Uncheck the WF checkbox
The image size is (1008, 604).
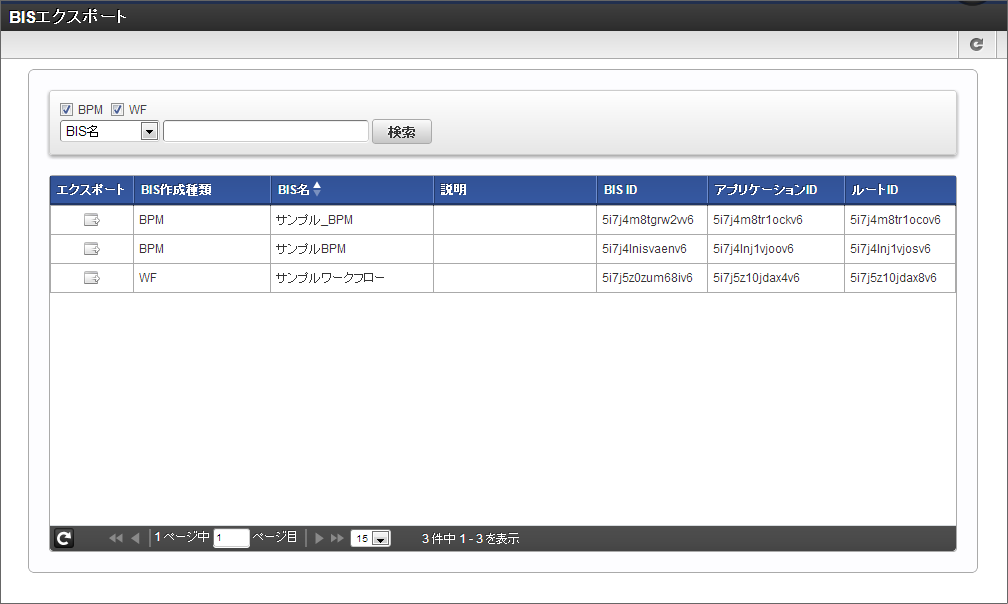pos(117,110)
